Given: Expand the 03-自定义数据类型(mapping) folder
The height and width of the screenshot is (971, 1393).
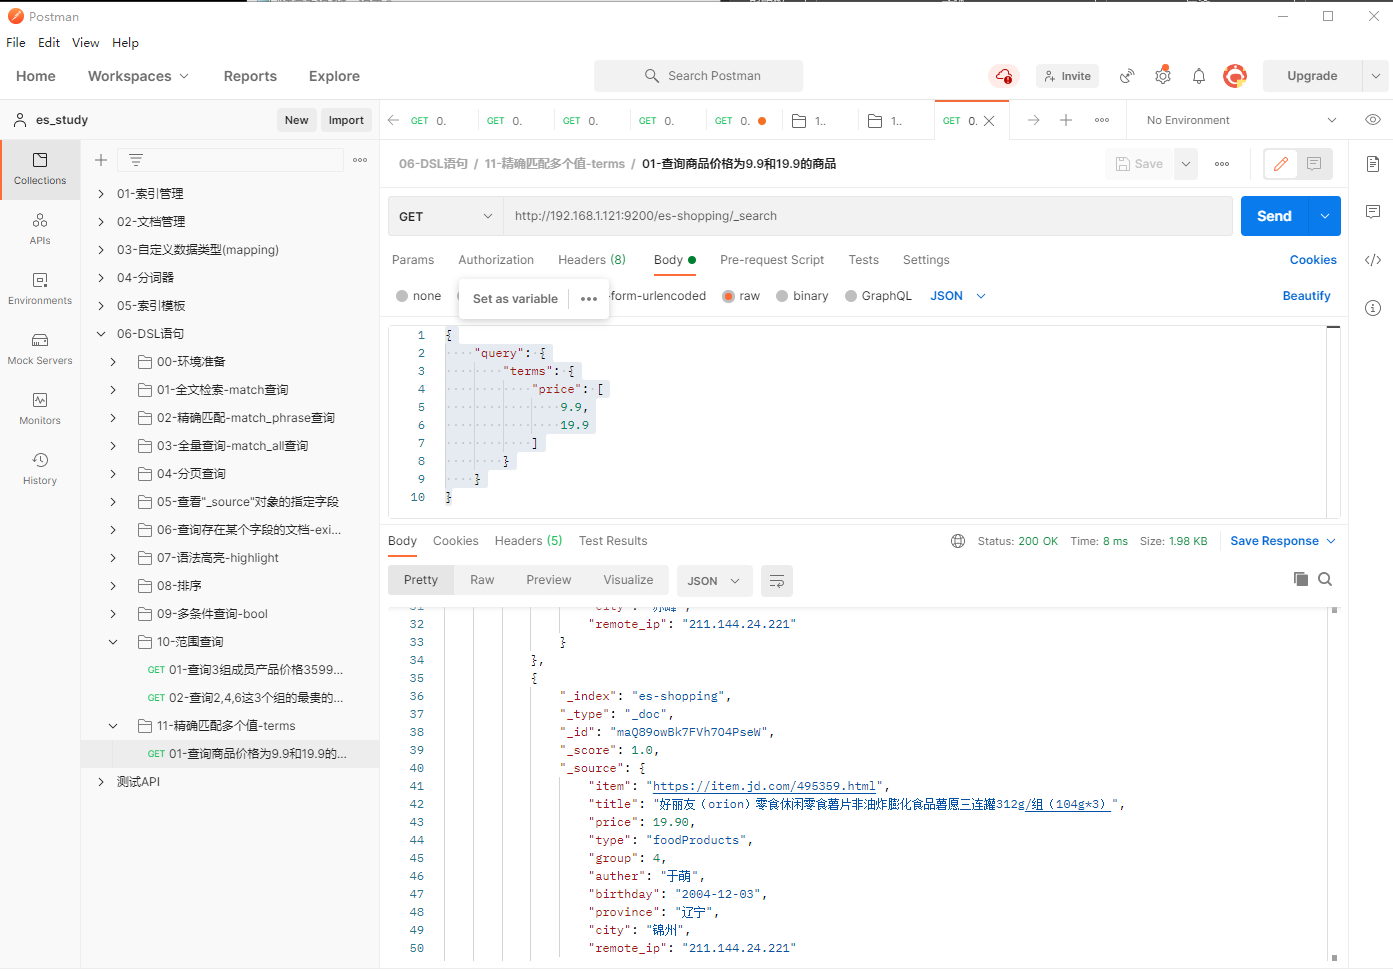Looking at the screenshot, I should (101, 250).
